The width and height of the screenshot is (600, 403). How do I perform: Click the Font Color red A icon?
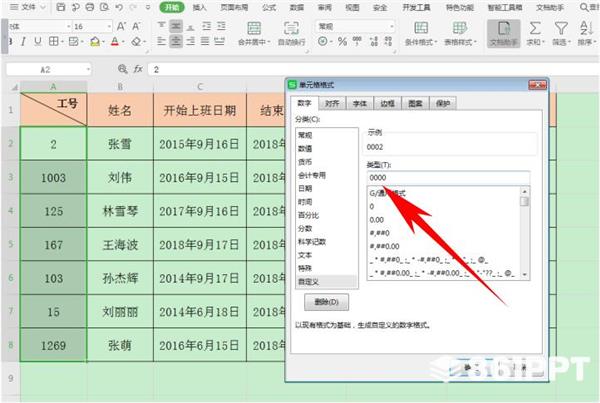(115, 41)
